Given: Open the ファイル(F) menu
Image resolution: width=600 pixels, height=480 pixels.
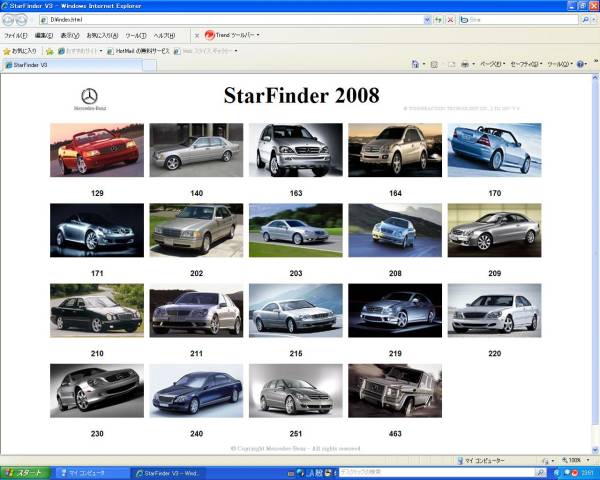Looking at the screenshot, I should pyautogui.click(x=15, y=36).
